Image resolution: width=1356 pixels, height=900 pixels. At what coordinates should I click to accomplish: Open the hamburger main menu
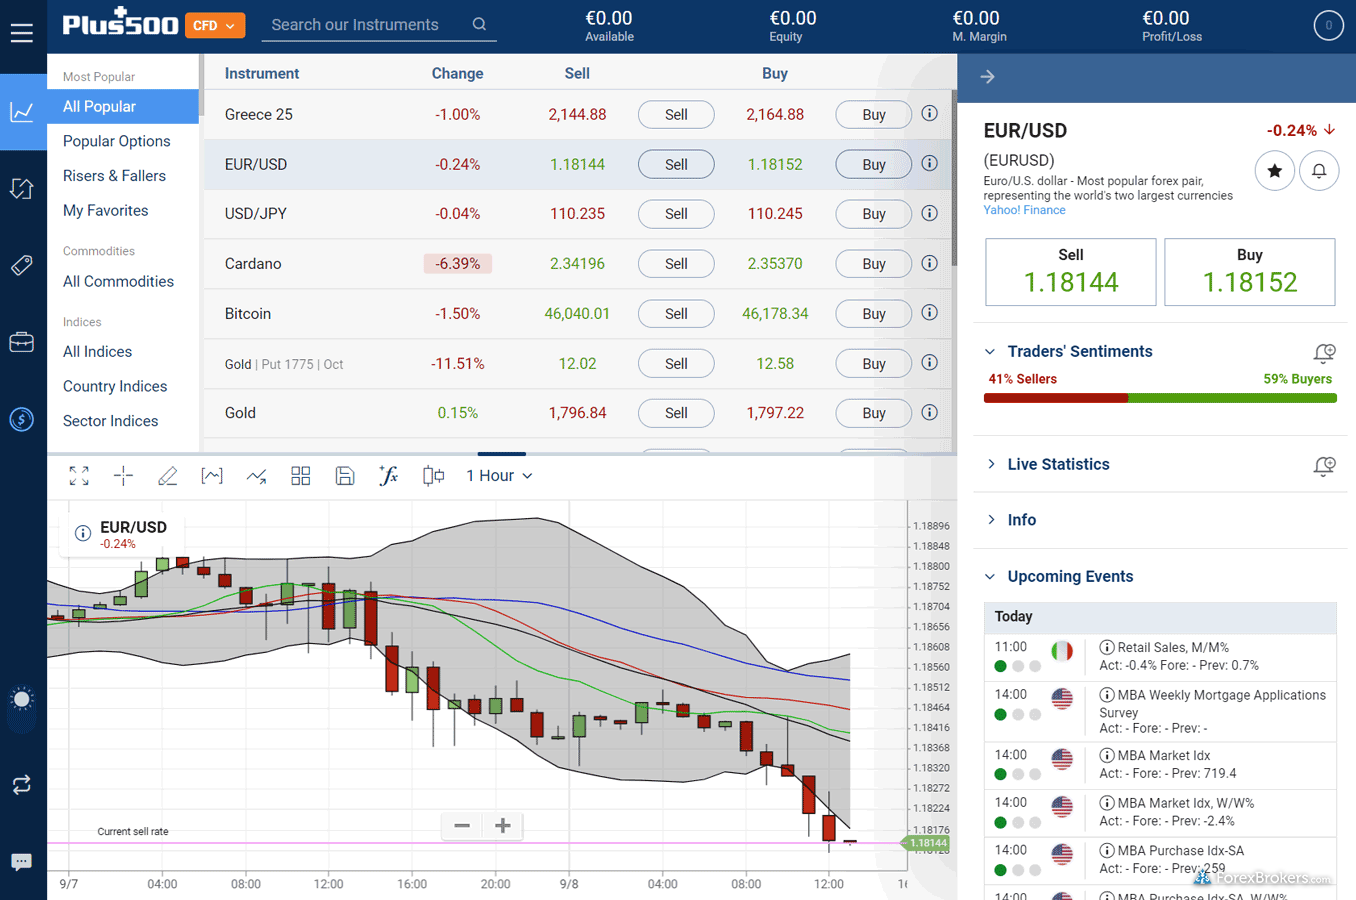click(x=22, y=33)
